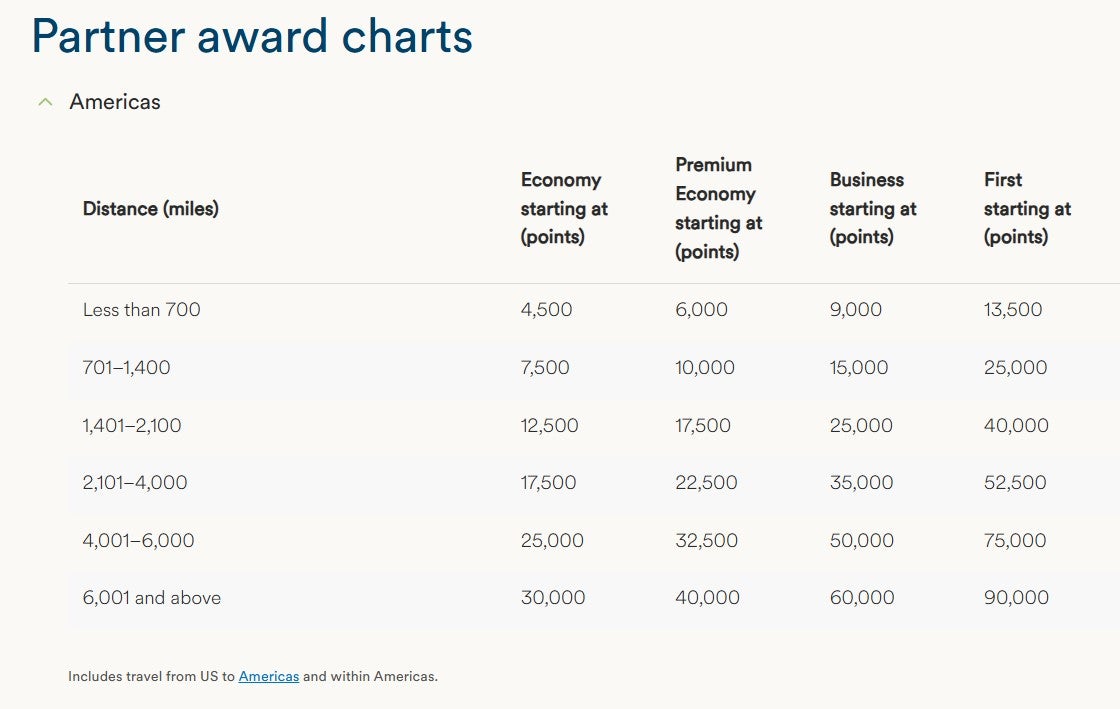Click the Partner award charts heading
The width and height of the screenshot is (1120, 709).
[x=250, y=36]
